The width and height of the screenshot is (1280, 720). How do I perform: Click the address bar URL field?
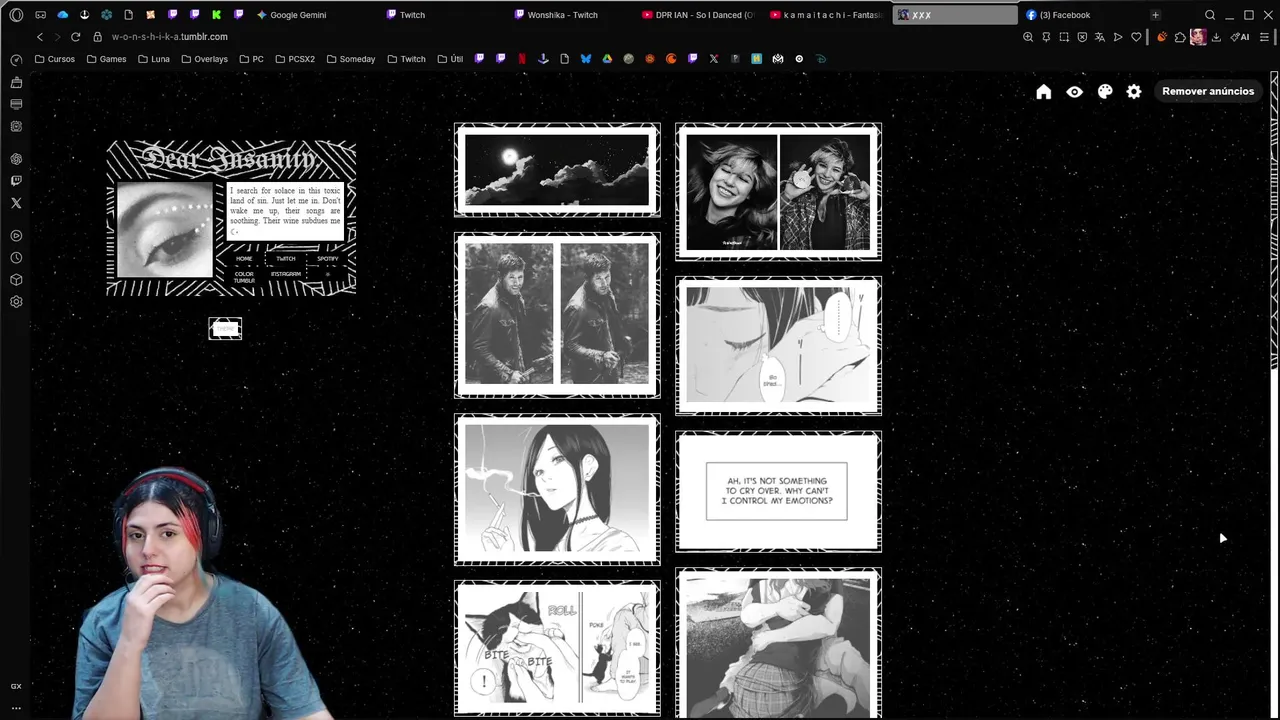(x=560, y=37)
